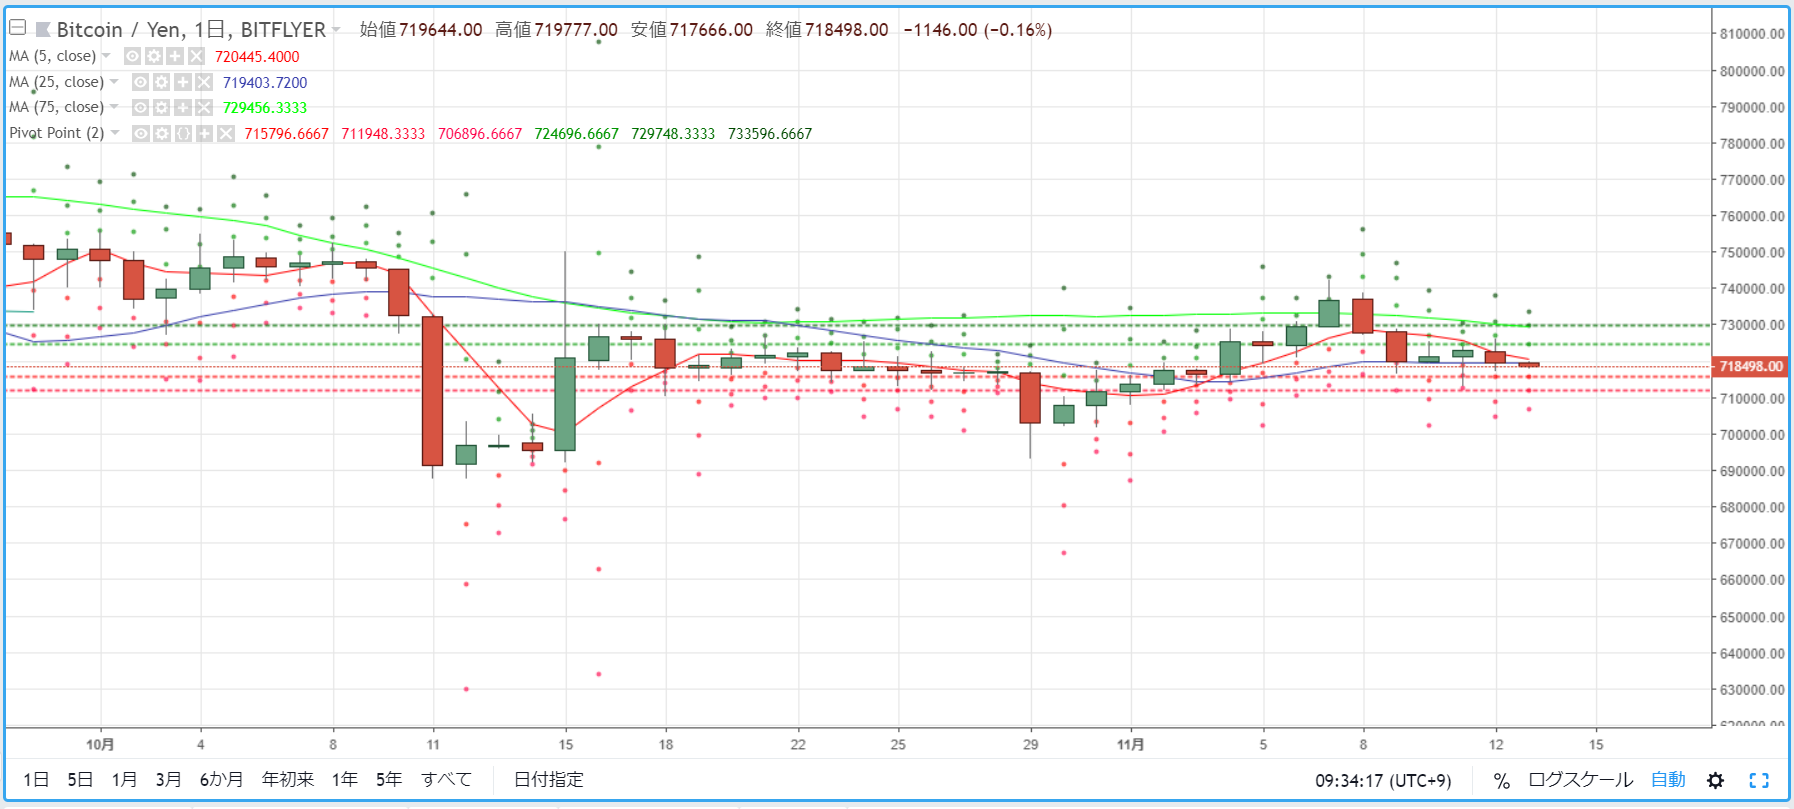Screen dimensions: 1794x809
Task: Enable ログスケール log scale option
Action: [x=1580, y=779]
